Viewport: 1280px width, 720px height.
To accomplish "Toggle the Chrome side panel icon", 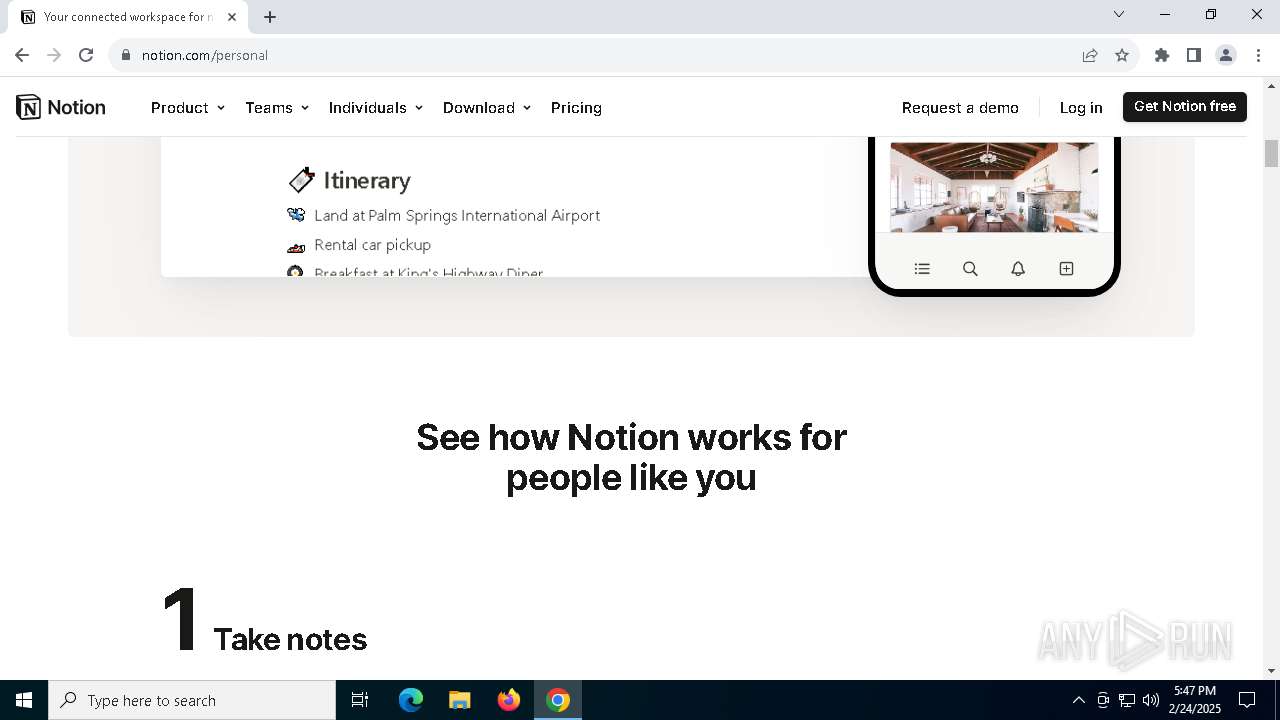I will [1194, 55].
